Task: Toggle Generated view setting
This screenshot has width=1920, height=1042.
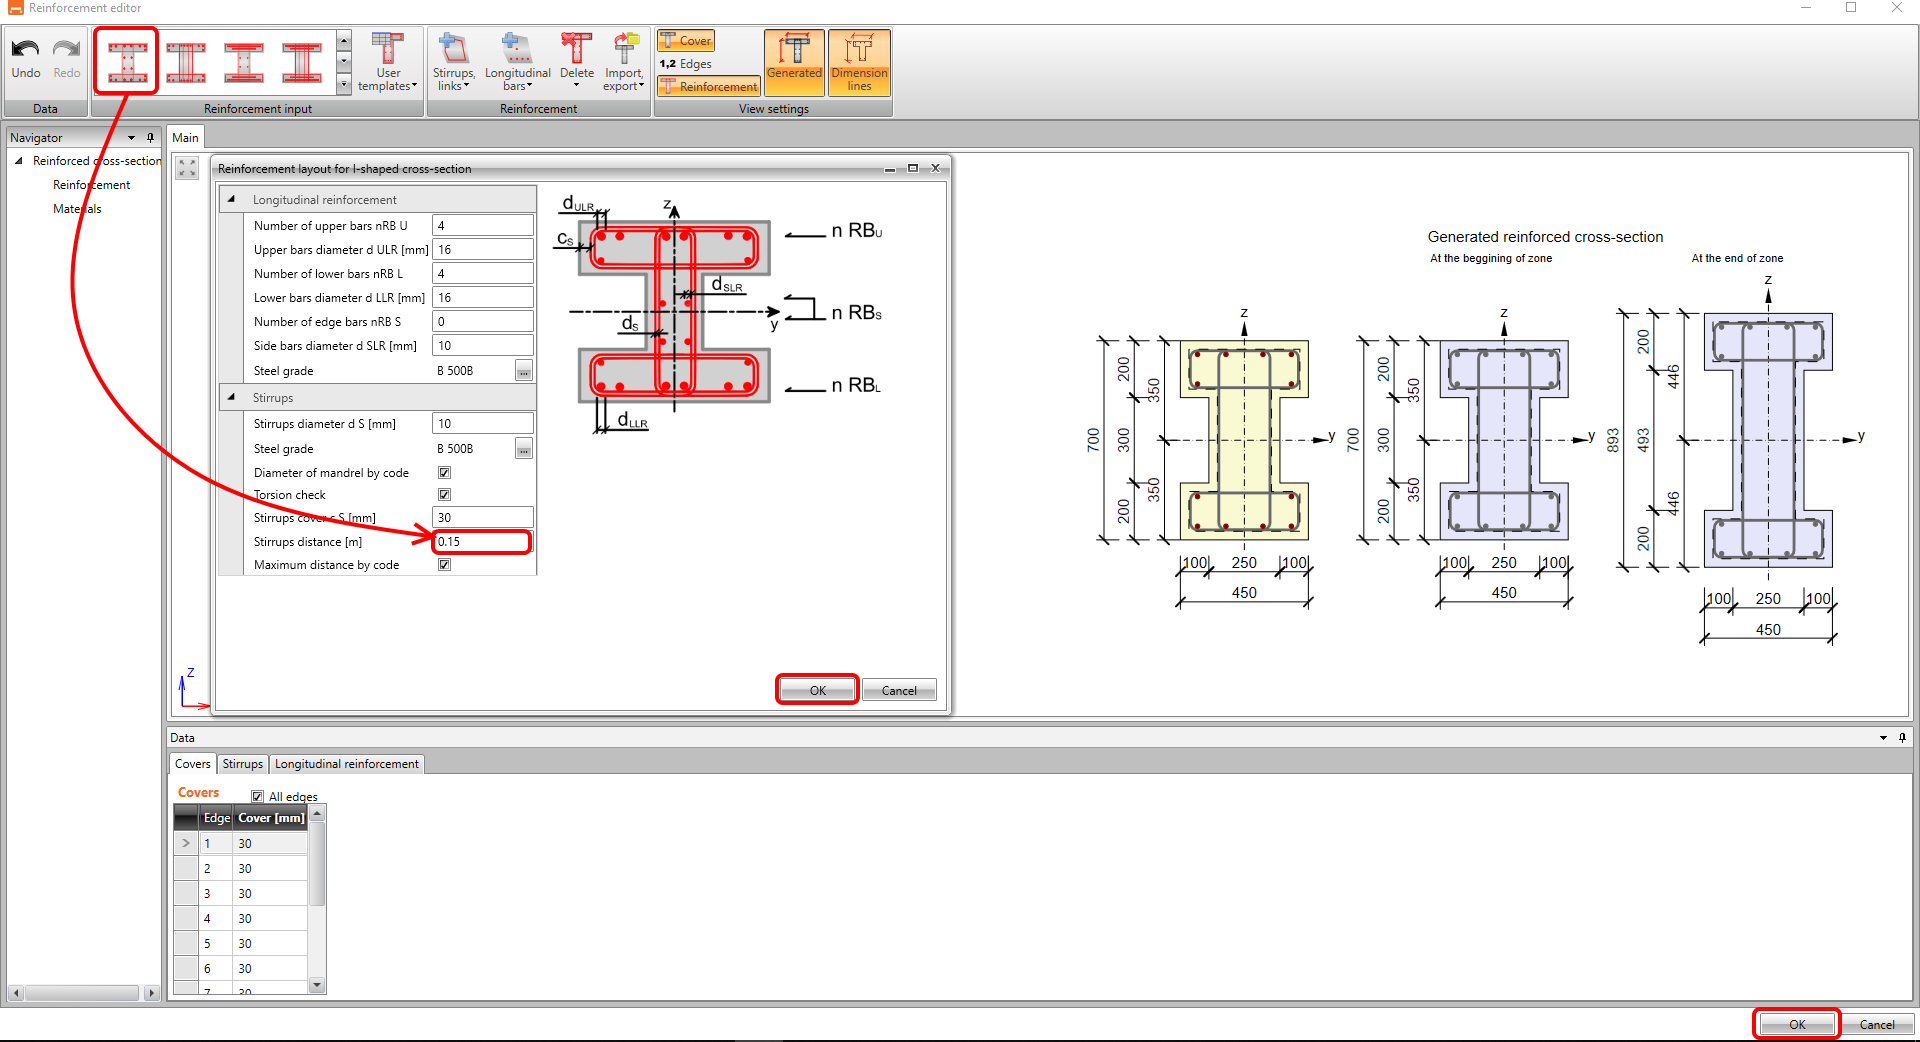Action: (x=794, y=62)
